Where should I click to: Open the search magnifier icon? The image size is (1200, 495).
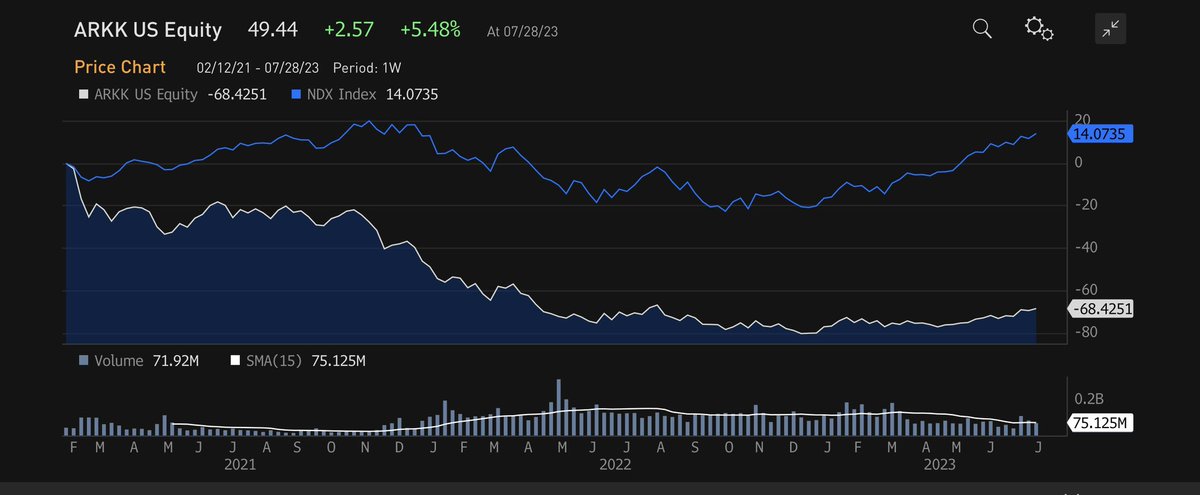(982, 28)
